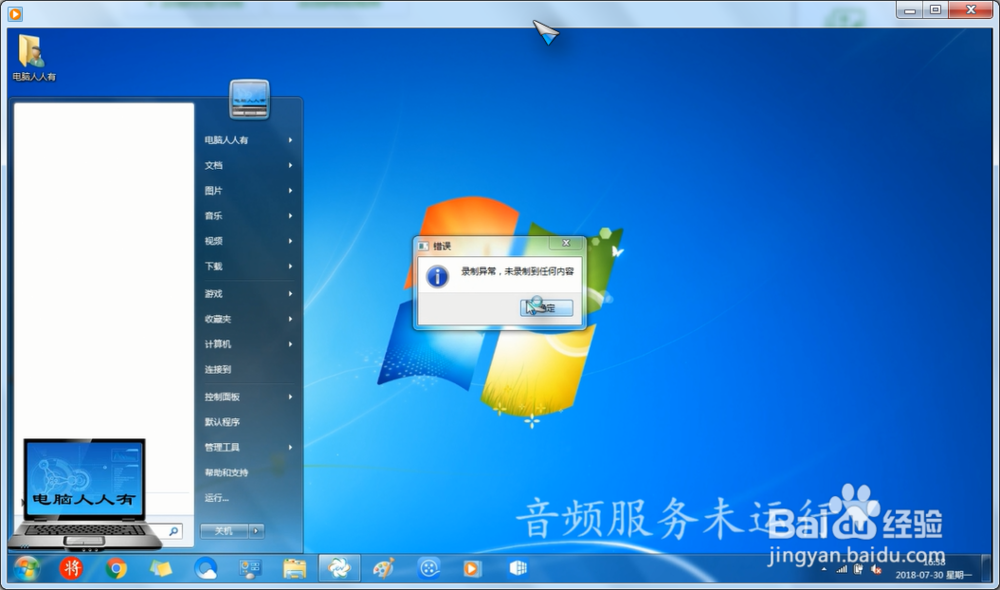Click 确定 in the 错误 dialog

[547, 308]
